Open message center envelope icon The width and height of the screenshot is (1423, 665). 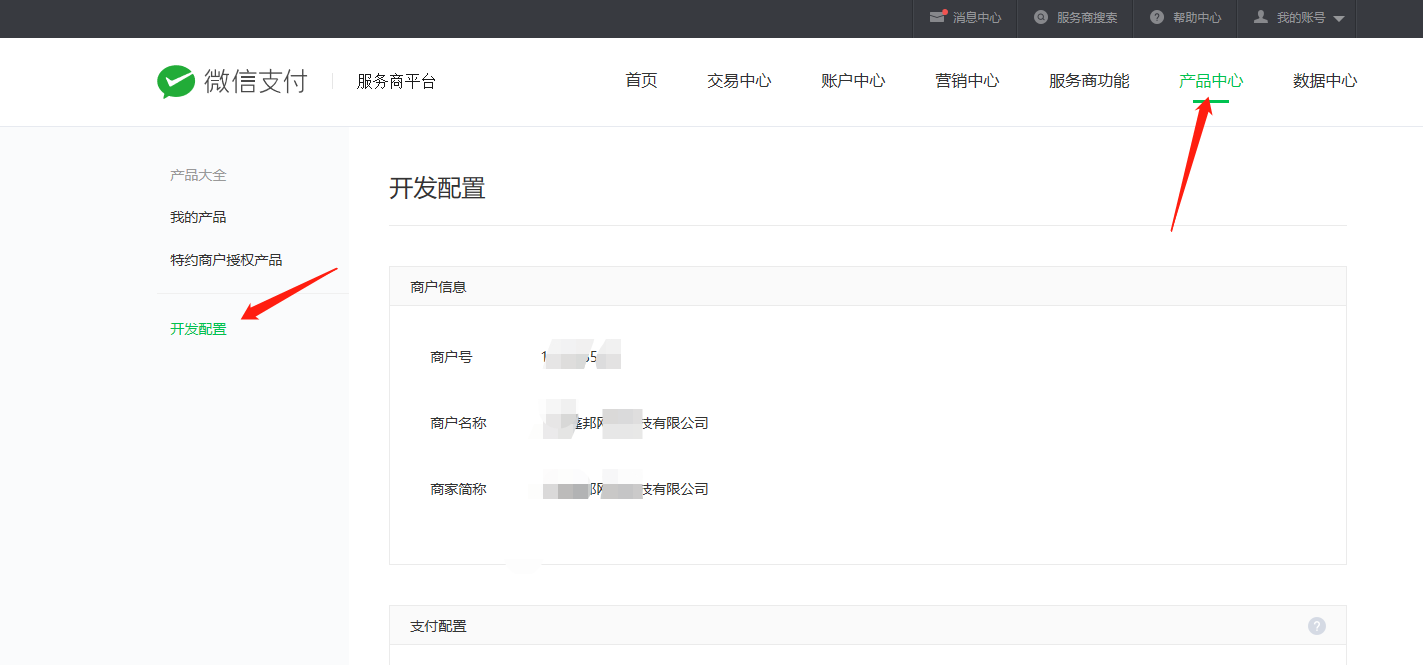(937, 17)
